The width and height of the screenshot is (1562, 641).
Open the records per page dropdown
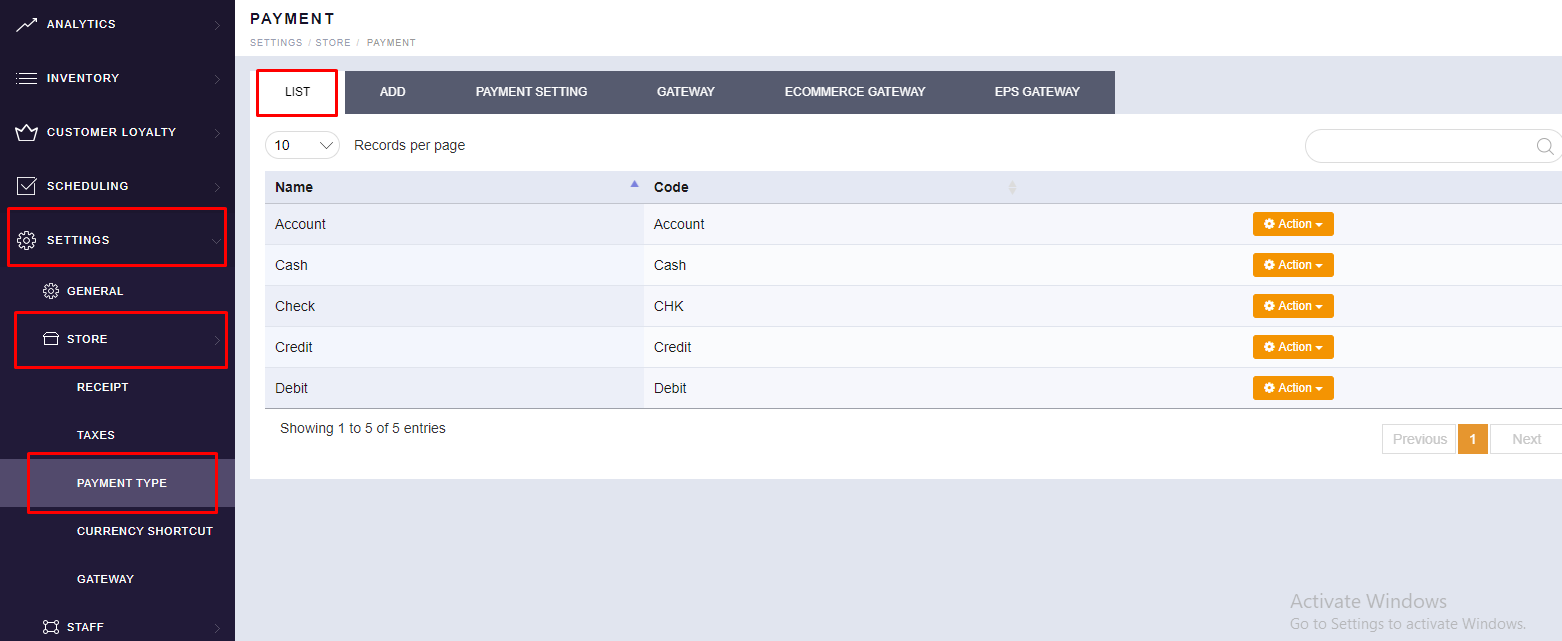click(x=302, y=145)
